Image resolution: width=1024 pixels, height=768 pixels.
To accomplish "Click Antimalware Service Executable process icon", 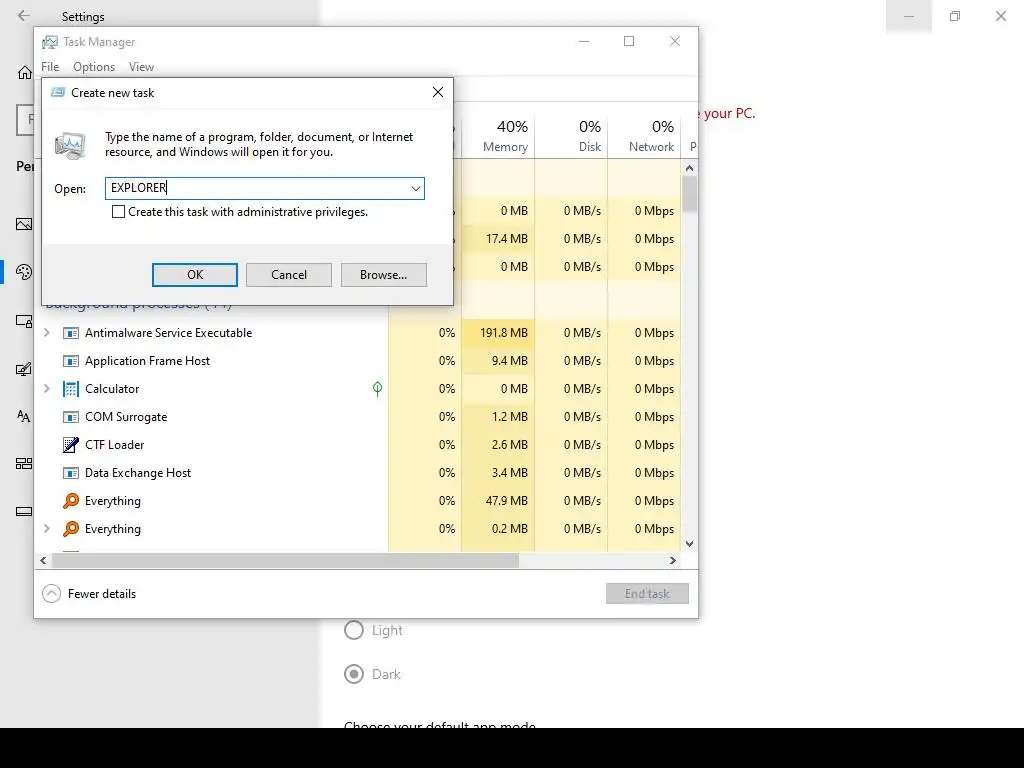I will tap(71, 333).
